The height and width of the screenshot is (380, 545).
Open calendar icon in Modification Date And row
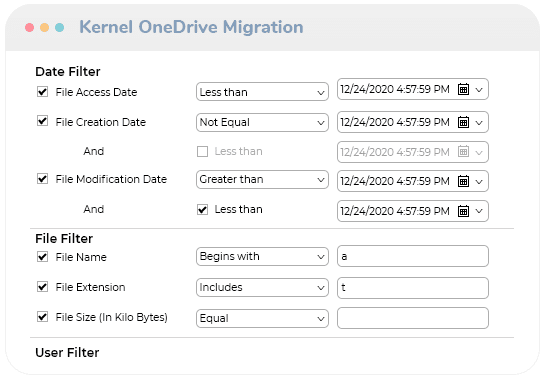[x=463, y=211]
